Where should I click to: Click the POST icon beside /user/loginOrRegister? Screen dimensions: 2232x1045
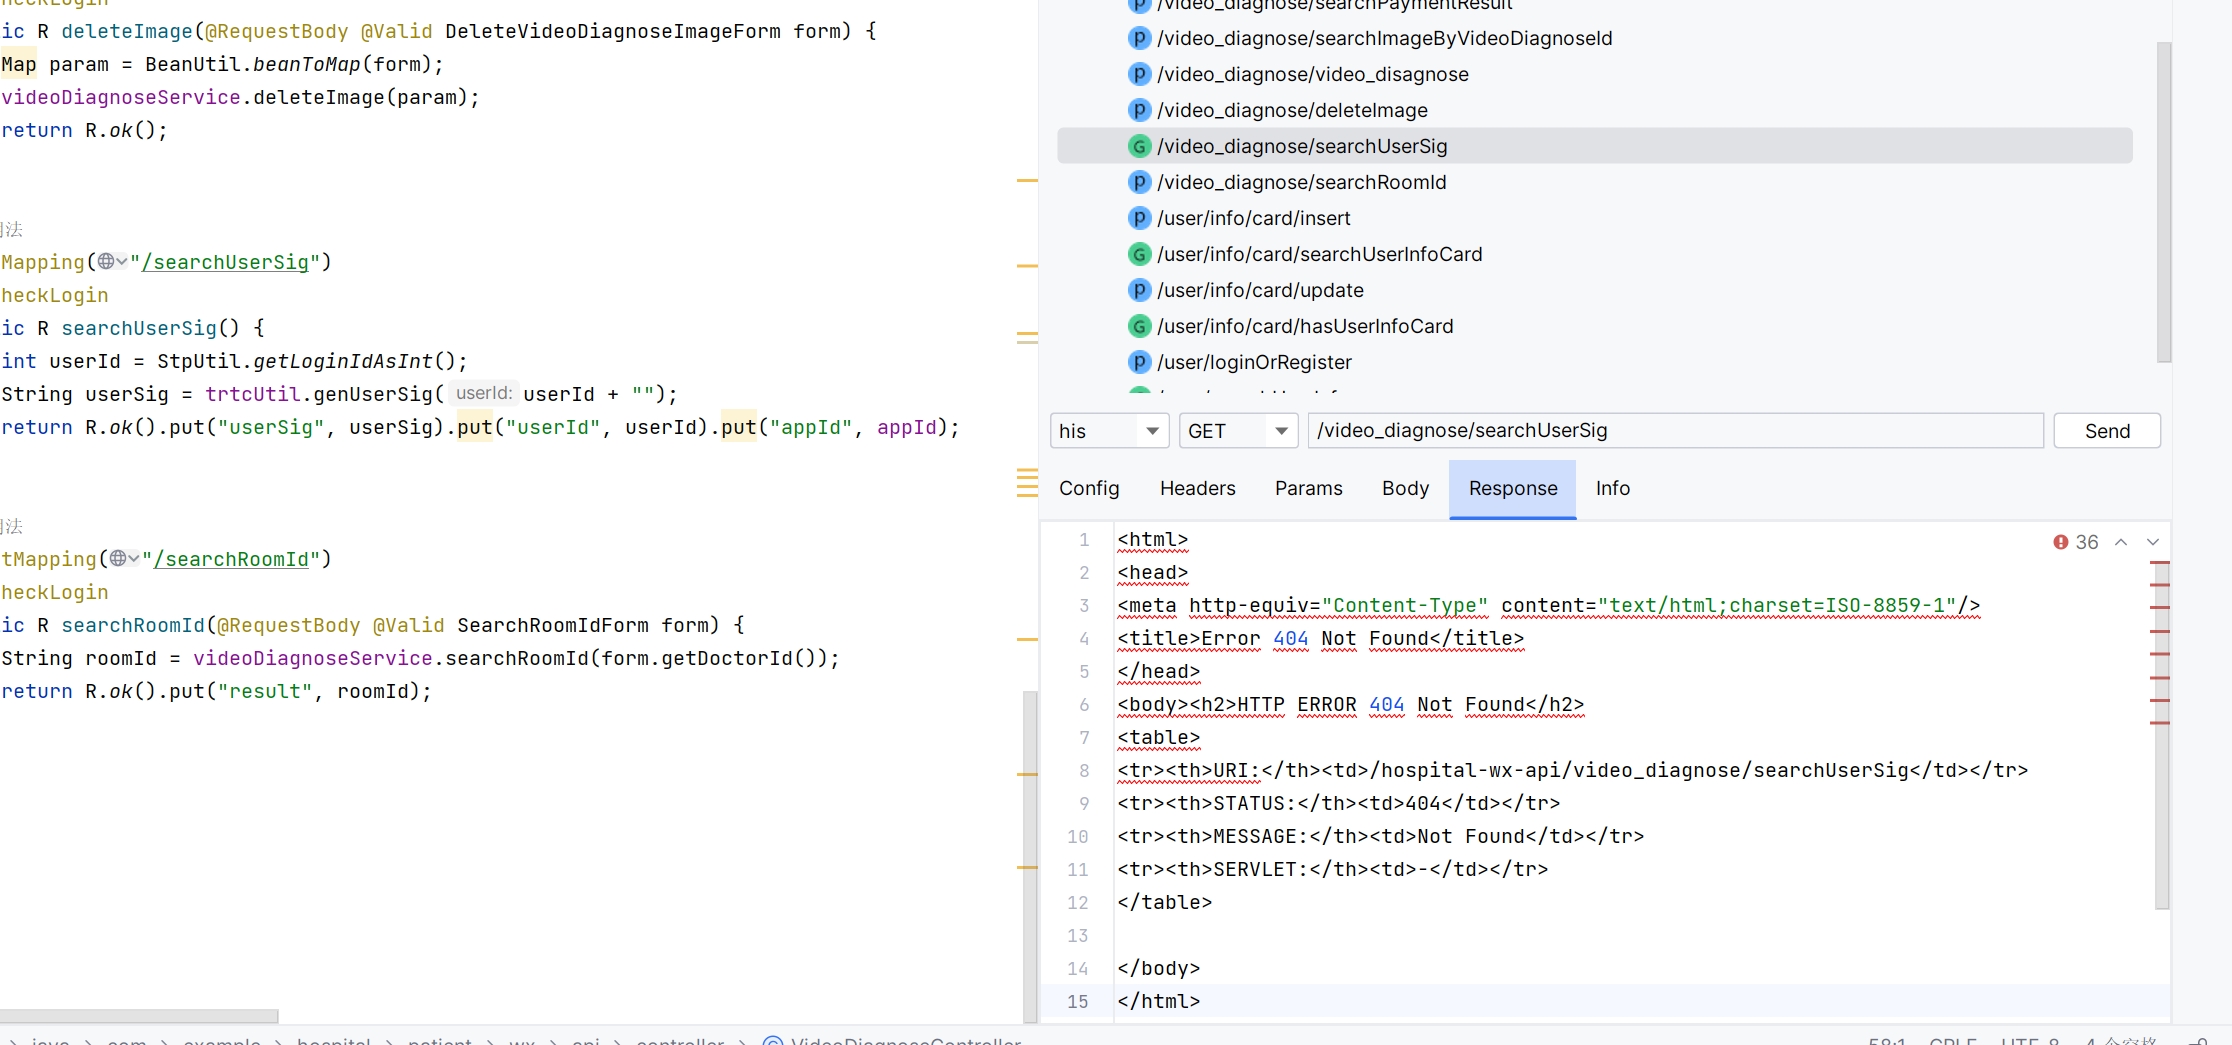(1139, 362)
